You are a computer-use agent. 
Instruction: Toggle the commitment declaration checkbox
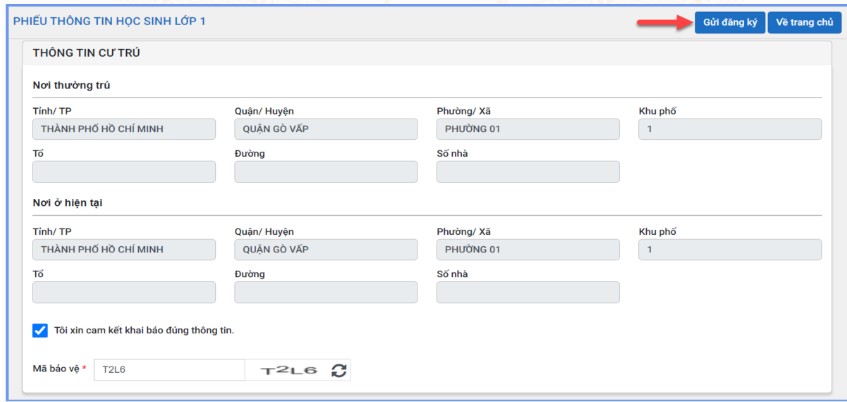point(40,330)
